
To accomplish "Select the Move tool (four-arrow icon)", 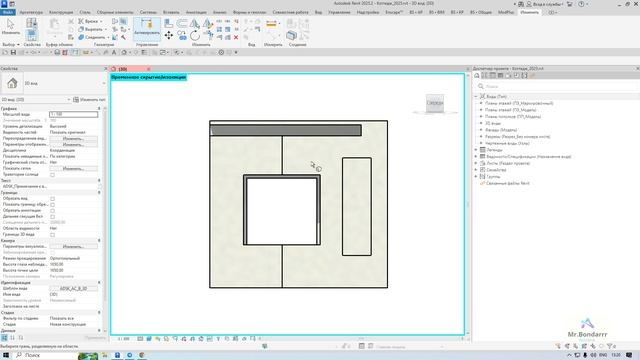I will (x=169, y=36).
